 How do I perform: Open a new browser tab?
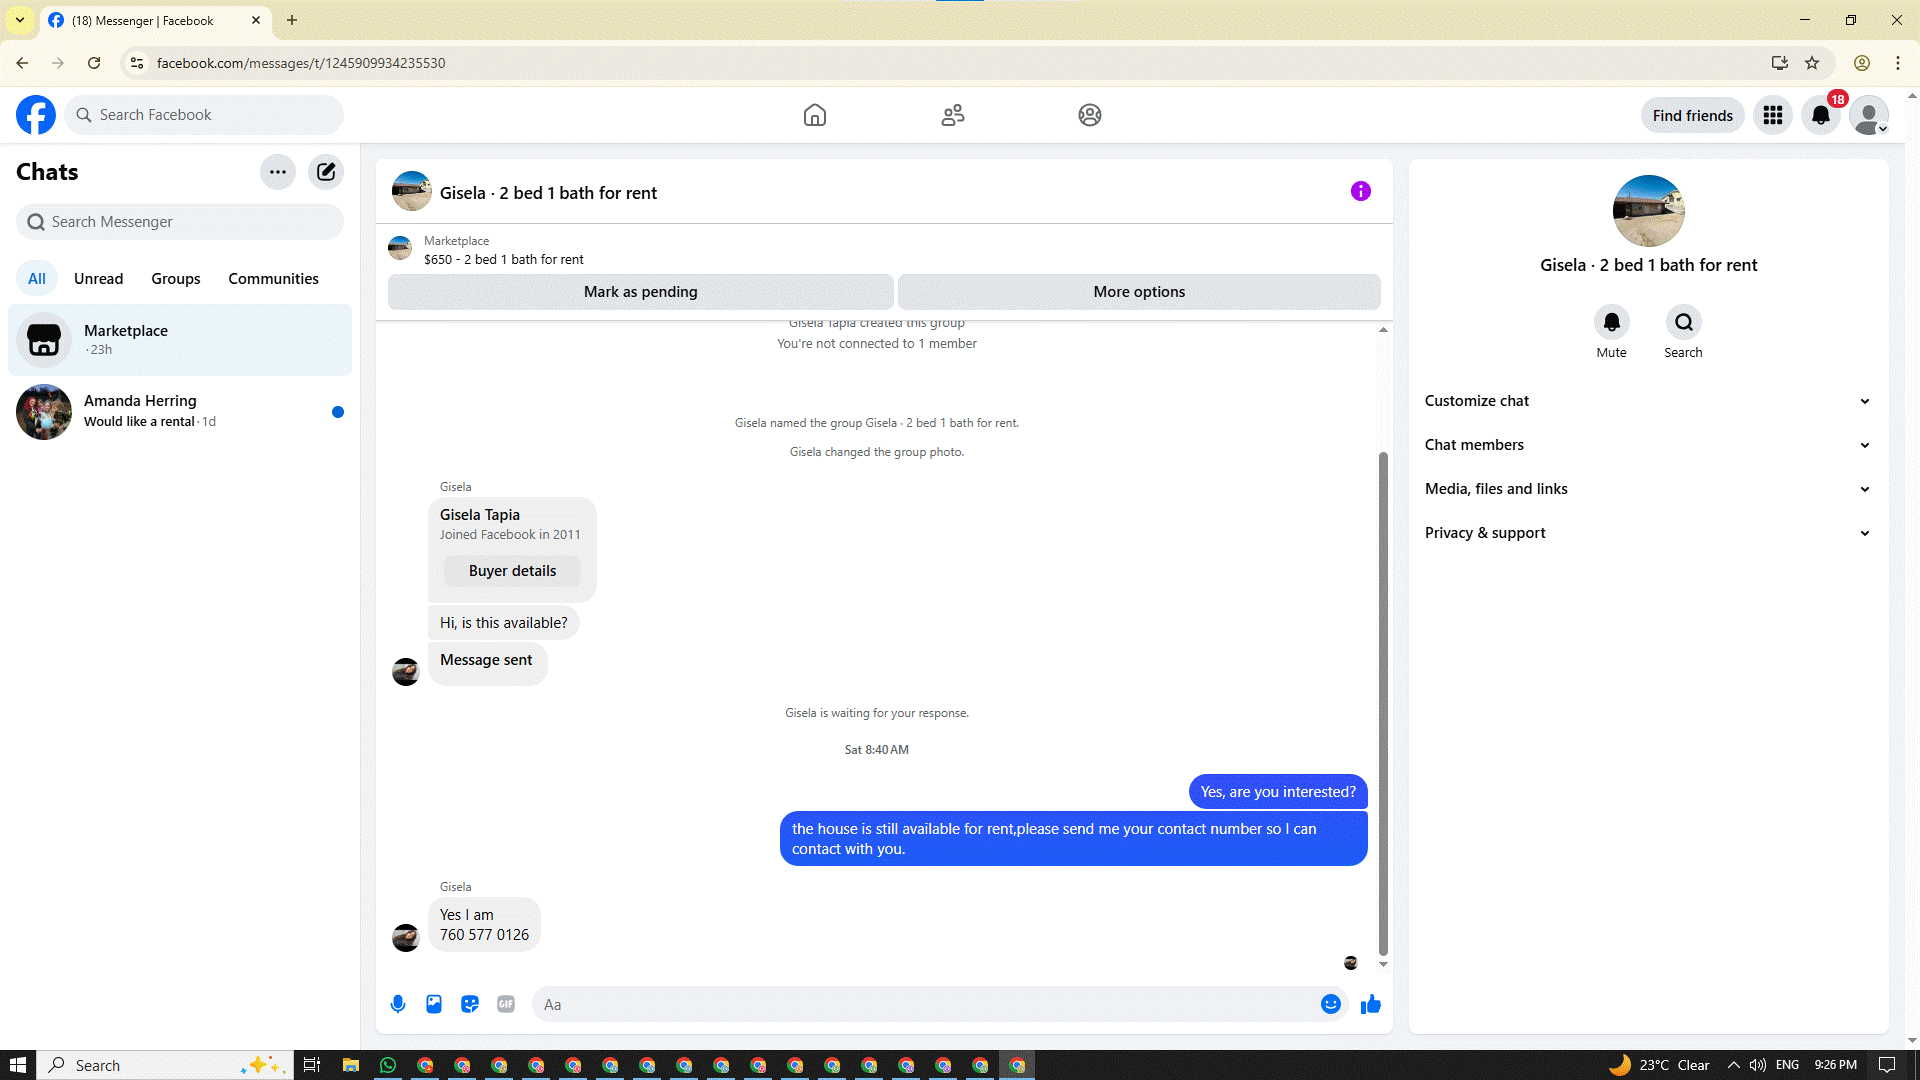point(292,20)
